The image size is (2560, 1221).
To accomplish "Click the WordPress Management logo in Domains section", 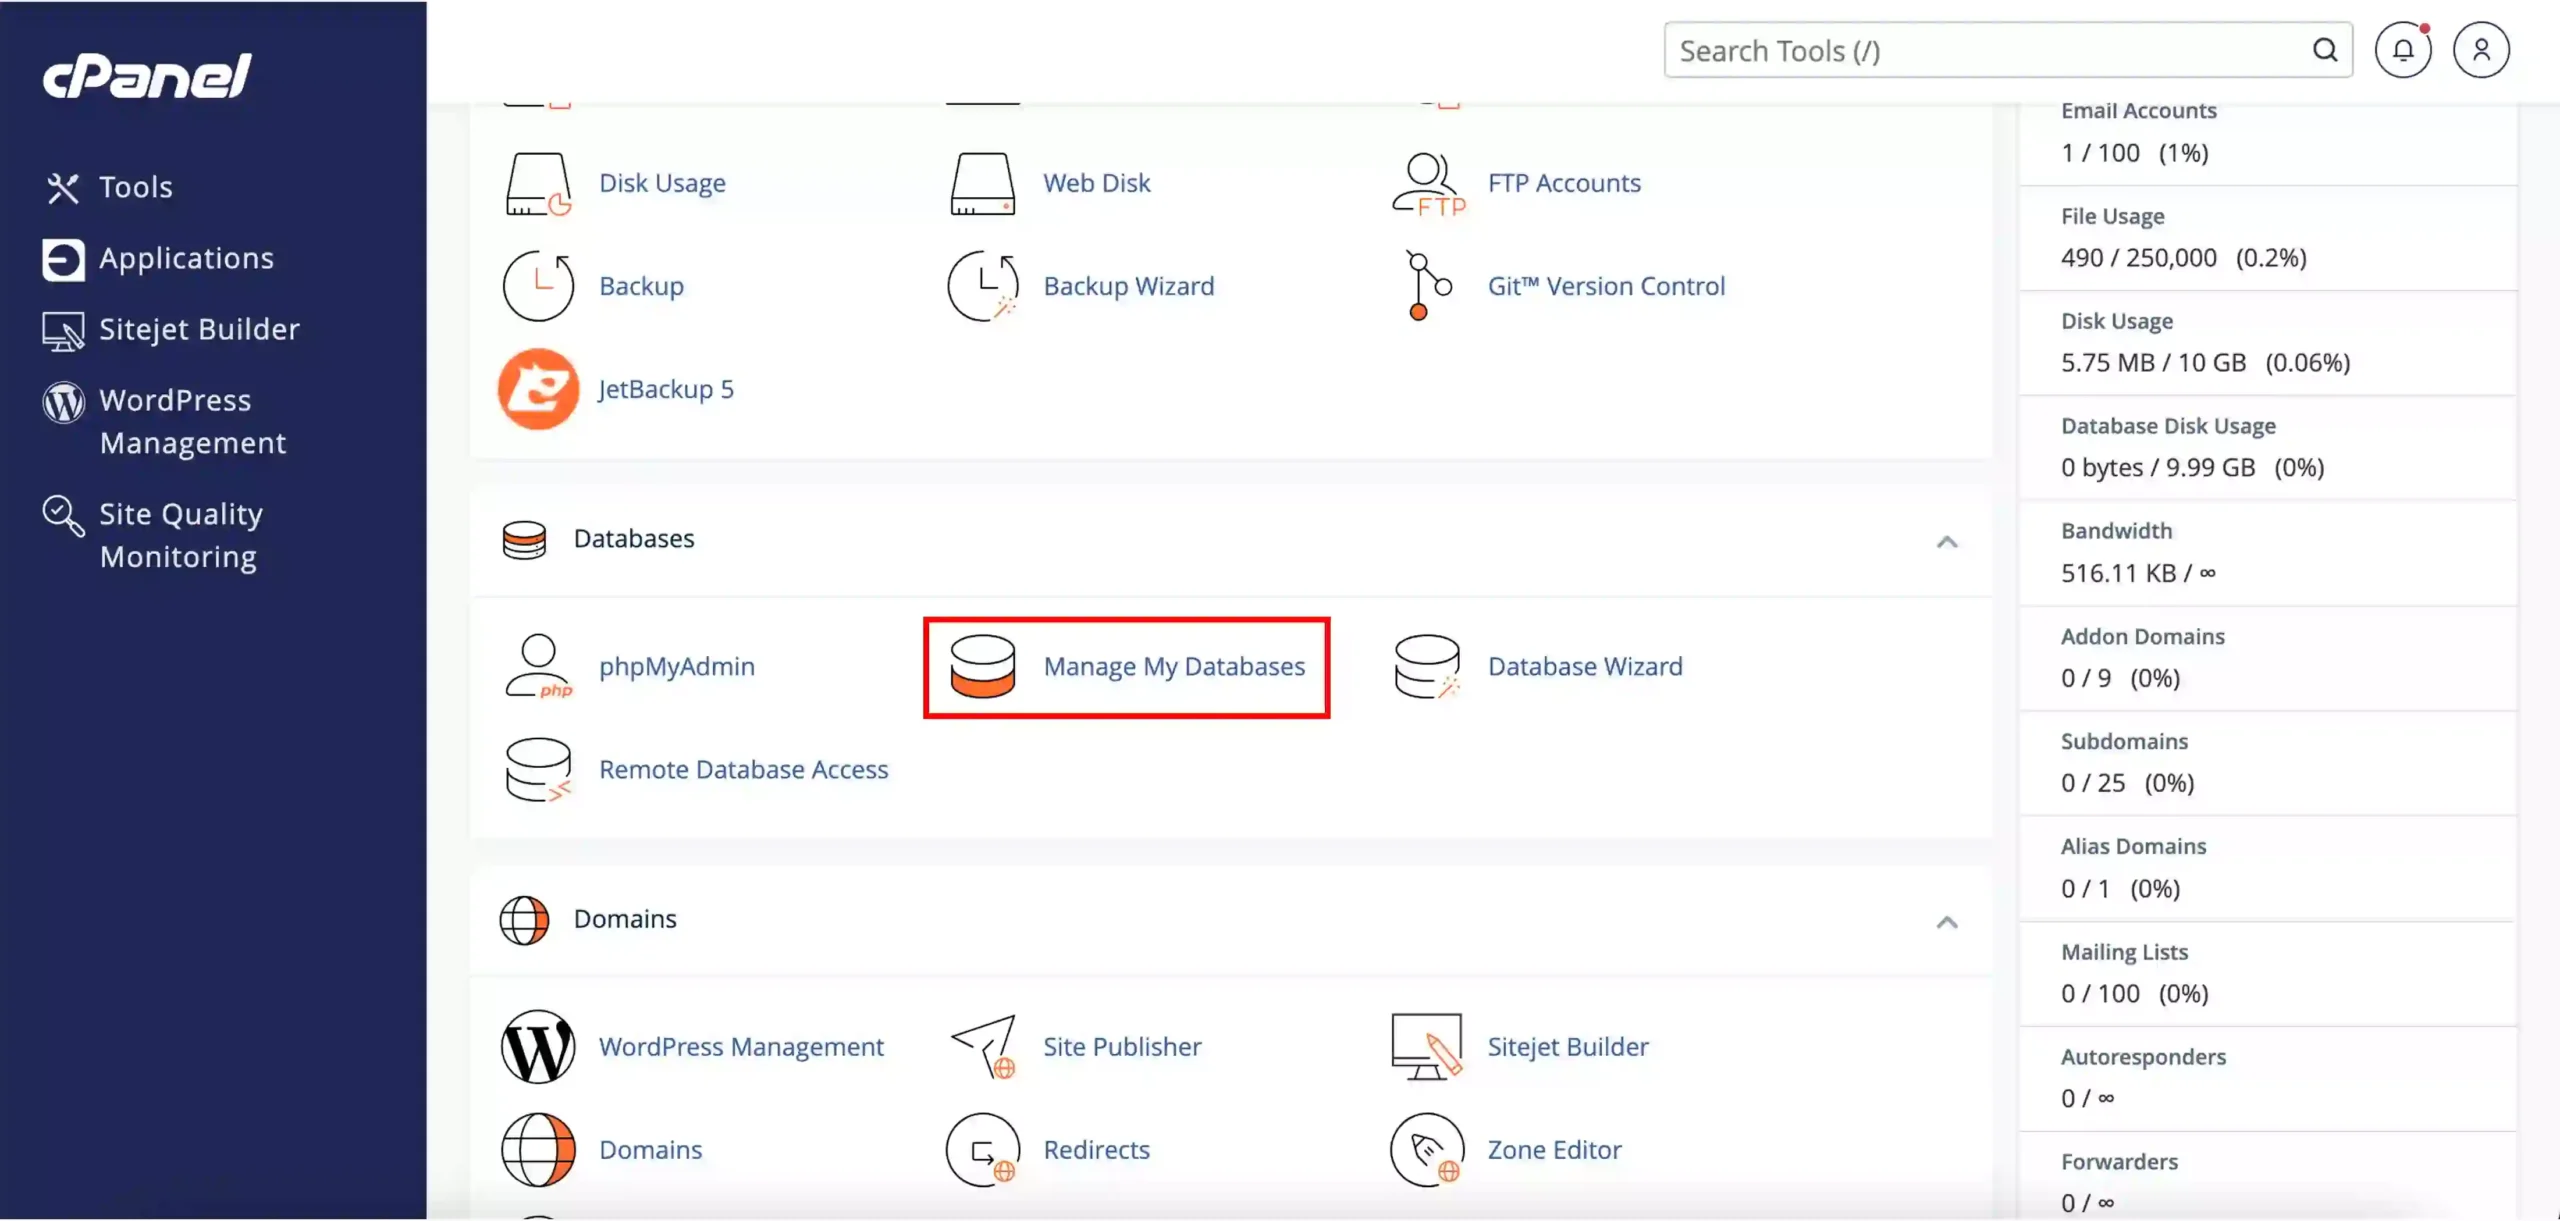I will [x=538, y=1047].
